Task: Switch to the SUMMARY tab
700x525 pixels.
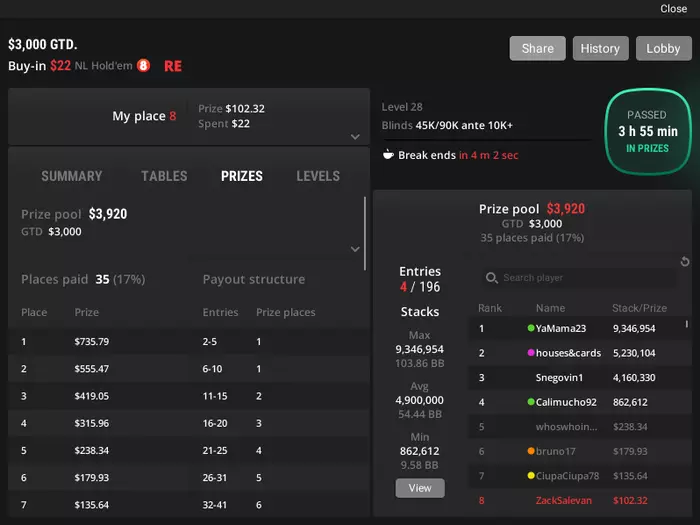Action: 72,176
